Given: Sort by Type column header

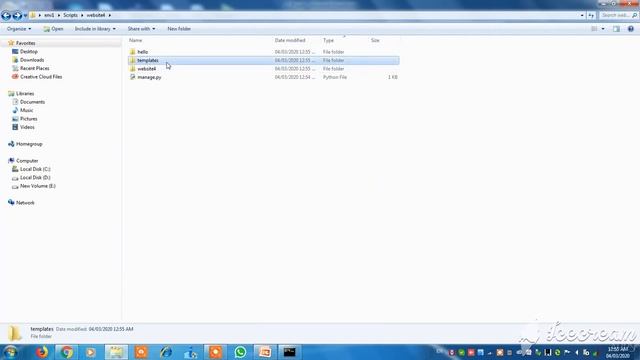Looking at the screenshot, I should 328,40.
